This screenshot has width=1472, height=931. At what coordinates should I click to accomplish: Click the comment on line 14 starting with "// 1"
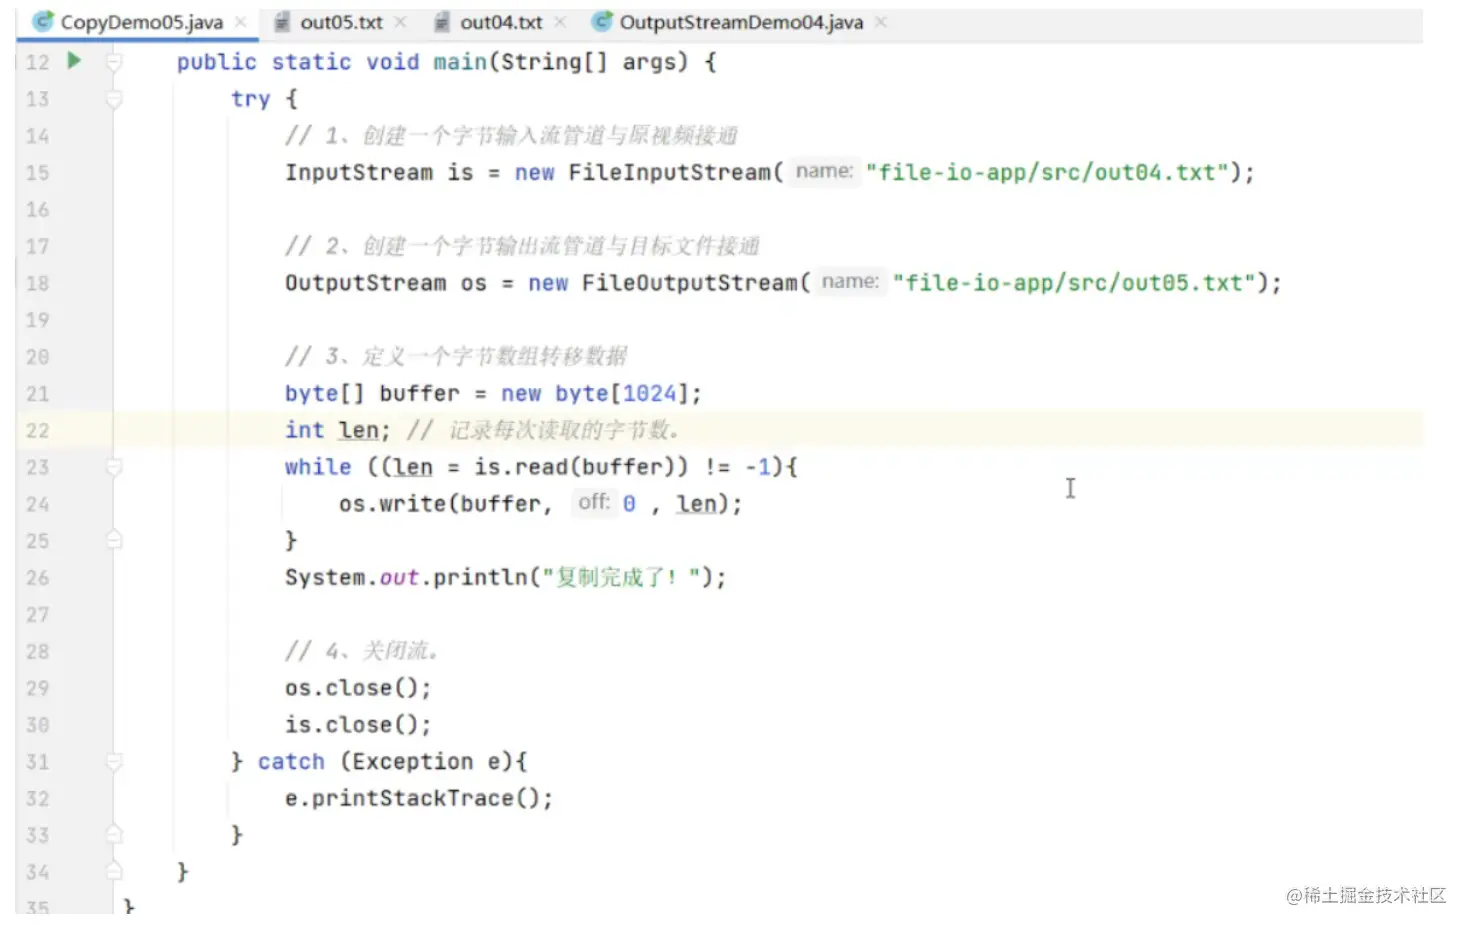coord(511,136)
